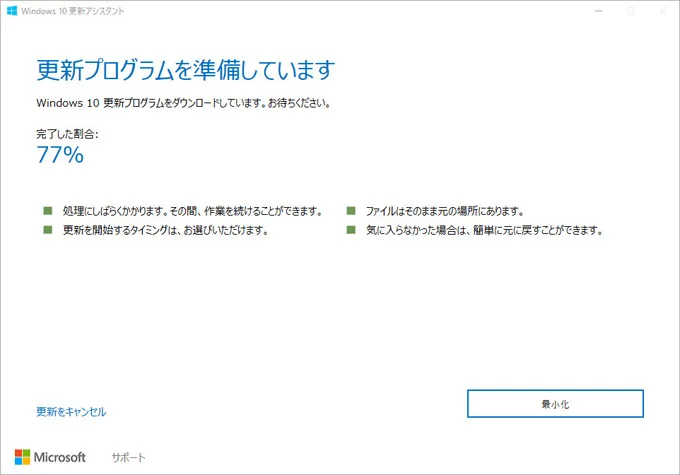Click green bullet beside 更新を開始するタイミング
The image size is (680, 475).
tap(46, 230)
